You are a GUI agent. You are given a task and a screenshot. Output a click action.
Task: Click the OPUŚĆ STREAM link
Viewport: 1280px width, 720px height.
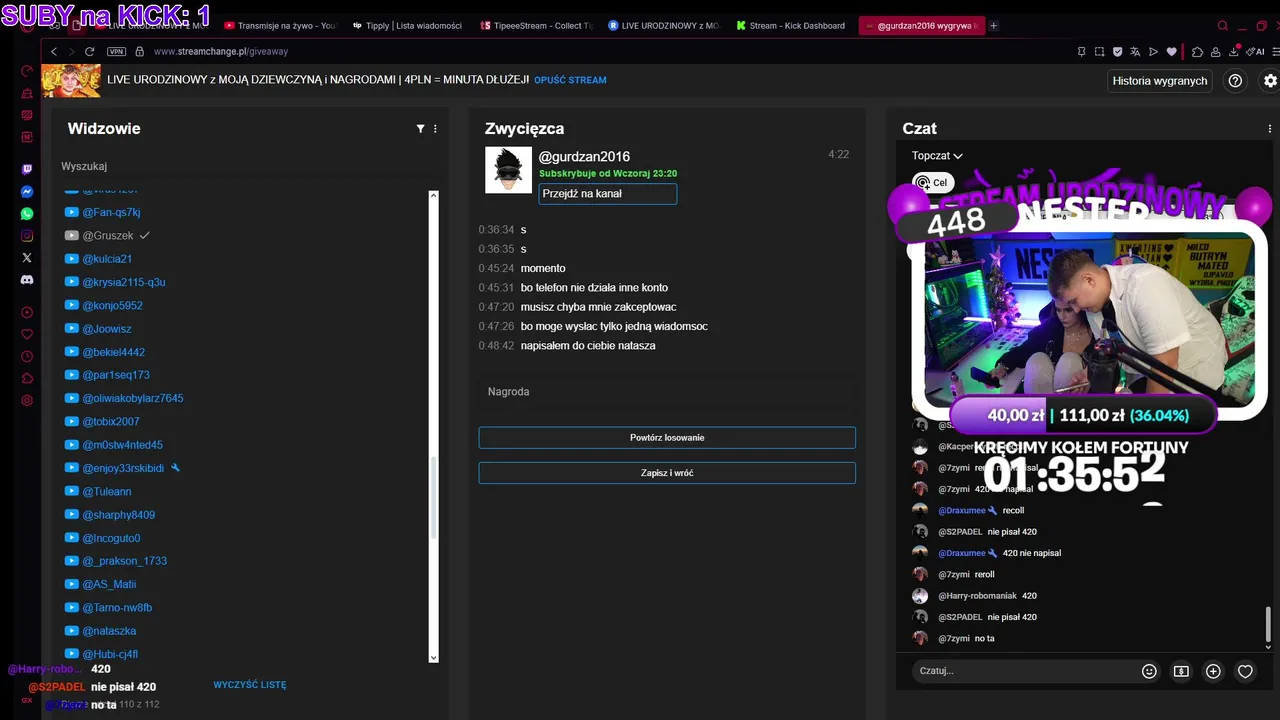pos(570,80)
